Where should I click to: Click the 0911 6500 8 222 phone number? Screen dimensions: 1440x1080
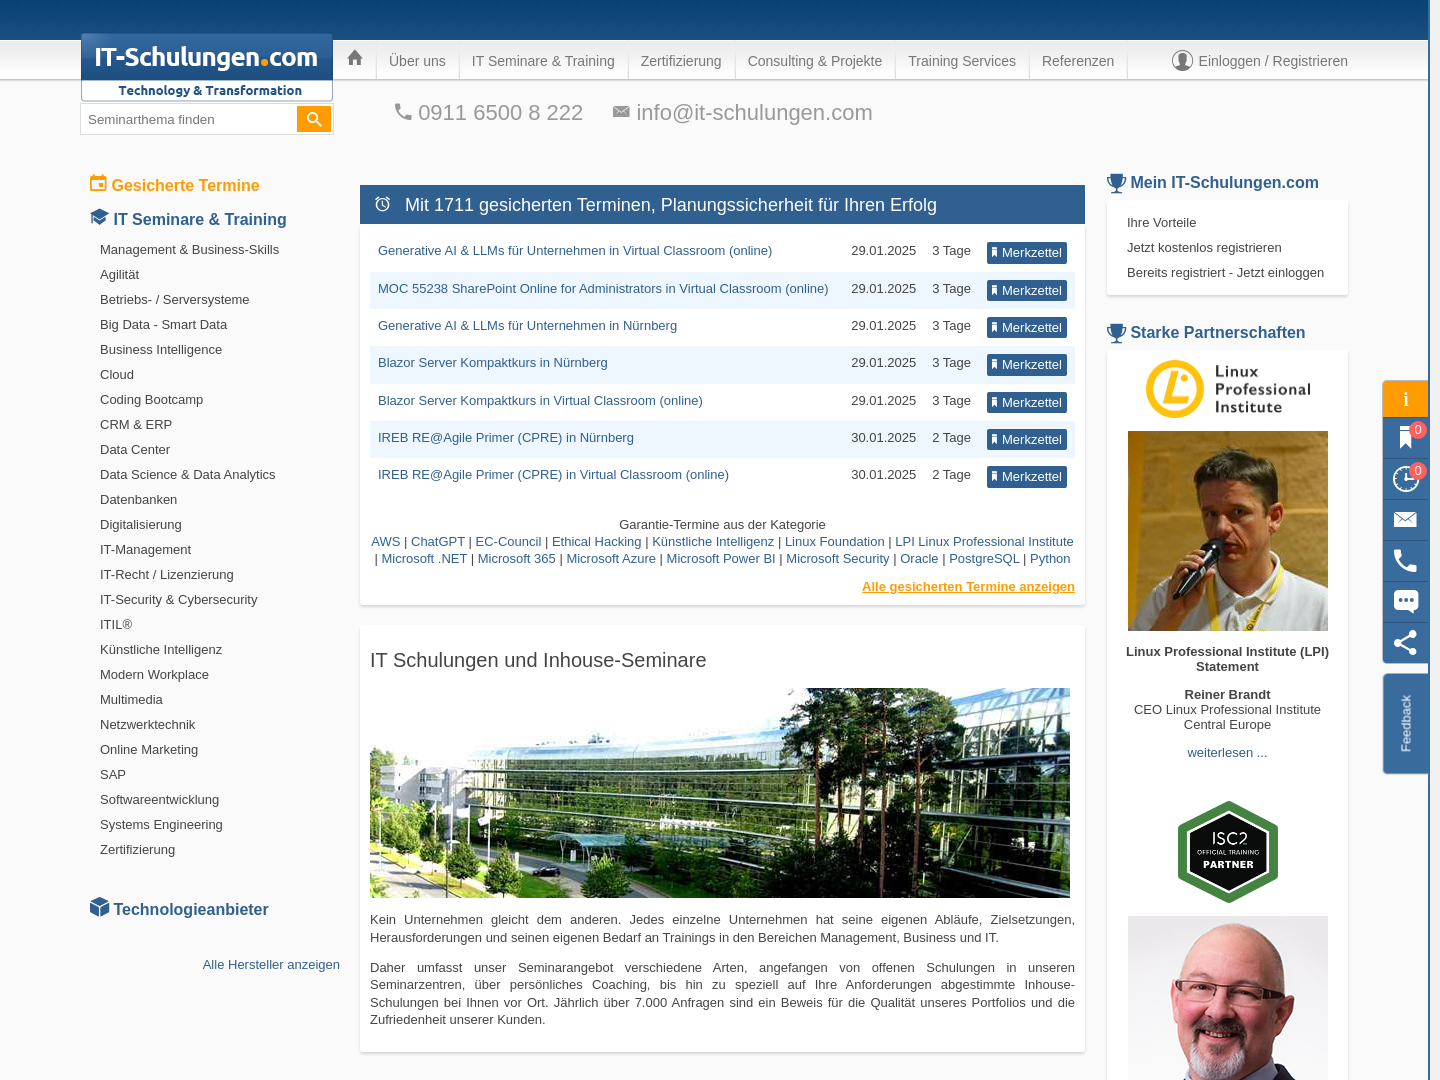500,113
